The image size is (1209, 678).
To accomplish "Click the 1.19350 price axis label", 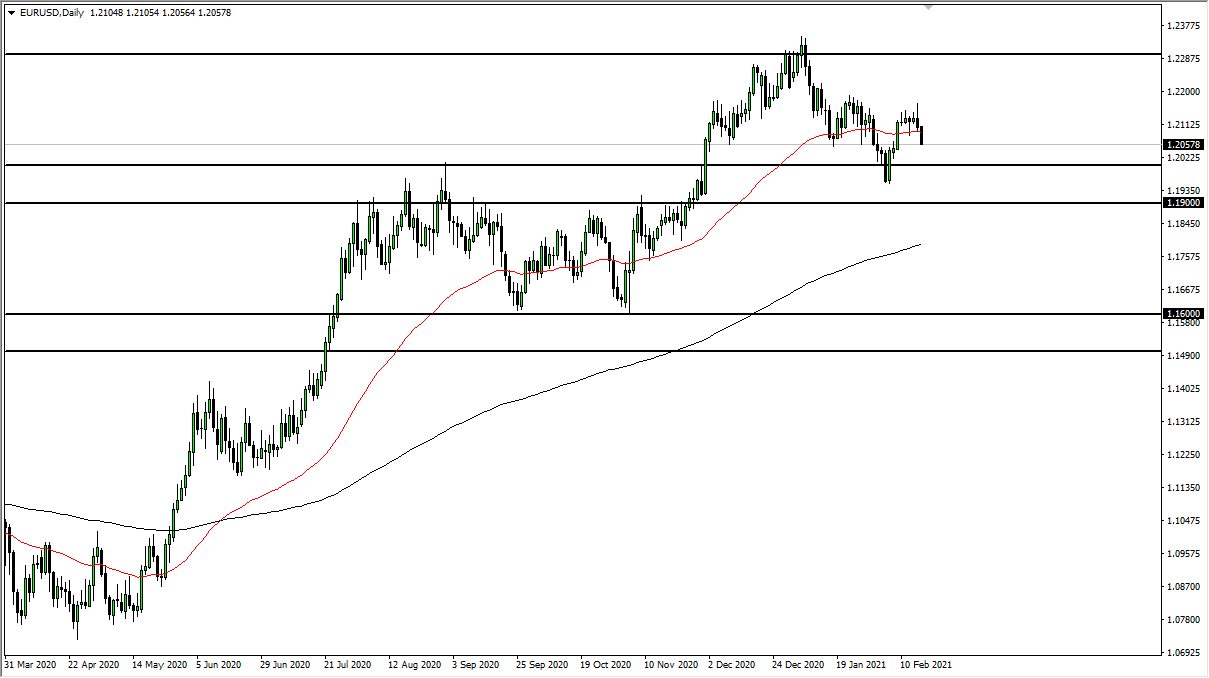I will [1184, 191].
